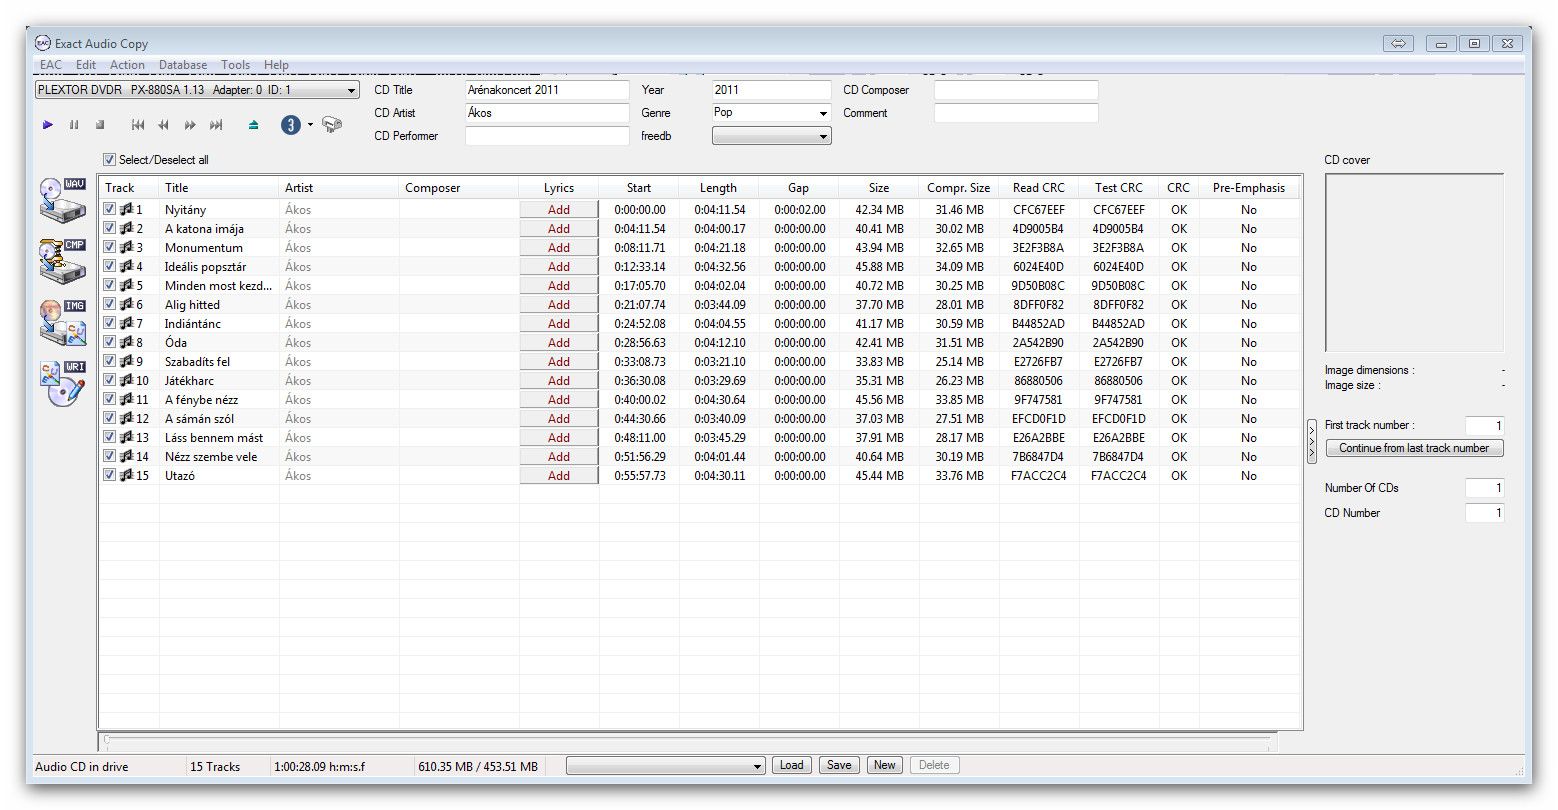Click the drive hardware icon in toolbar
Image resolution: width=1558 pixels, height=810 pixels.
click(x=332, y=125)
